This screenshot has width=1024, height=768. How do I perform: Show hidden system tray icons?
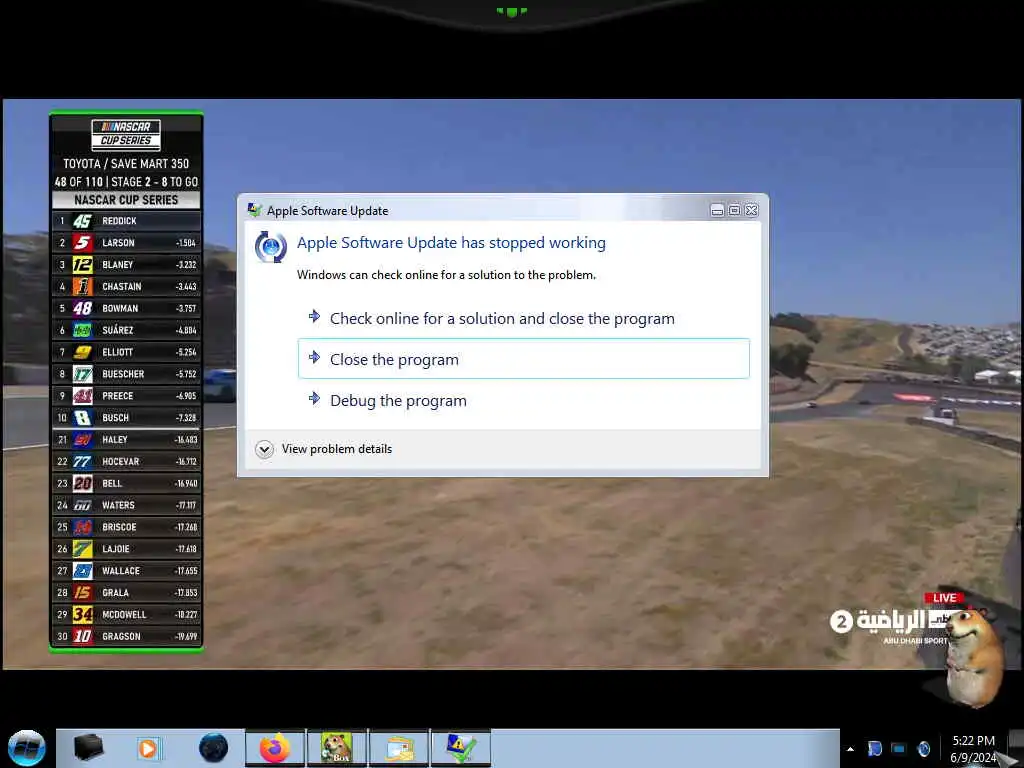pyautogui.click(x=850, y=749)
